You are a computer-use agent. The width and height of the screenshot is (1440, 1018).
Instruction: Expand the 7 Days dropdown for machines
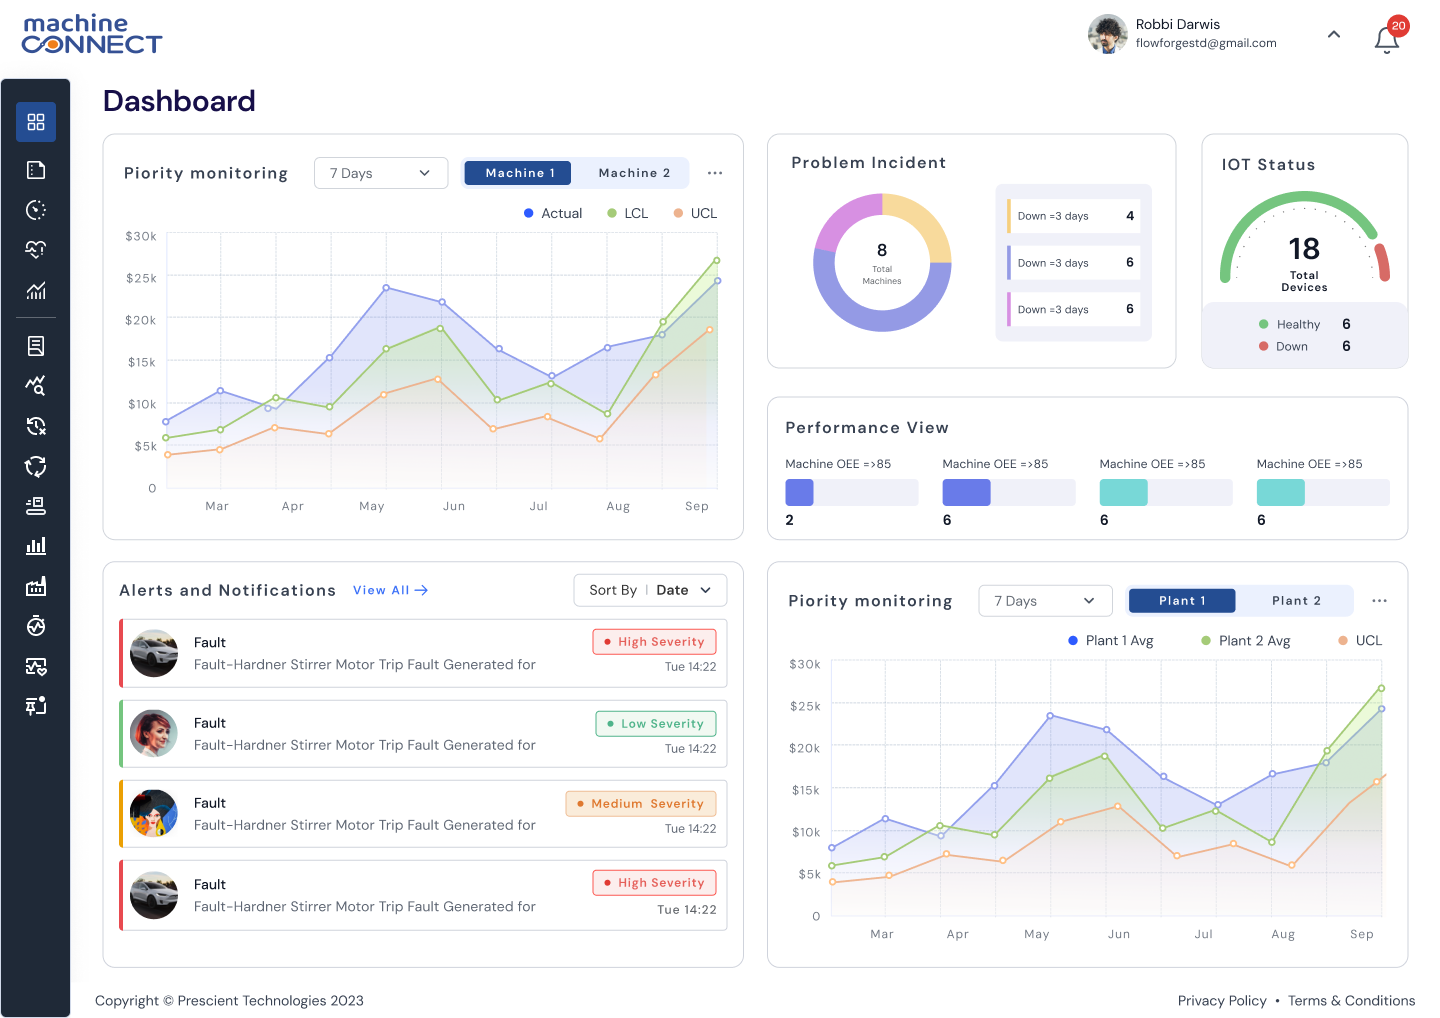click(380, 173)
